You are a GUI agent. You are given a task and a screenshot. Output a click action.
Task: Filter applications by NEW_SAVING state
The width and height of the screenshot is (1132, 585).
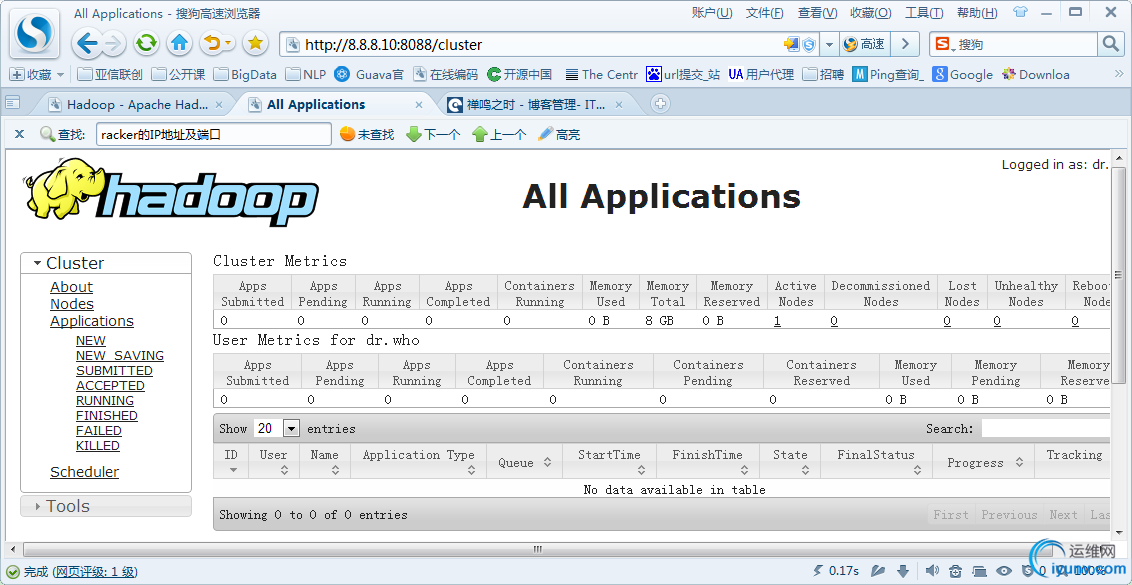tap(120, 355)
